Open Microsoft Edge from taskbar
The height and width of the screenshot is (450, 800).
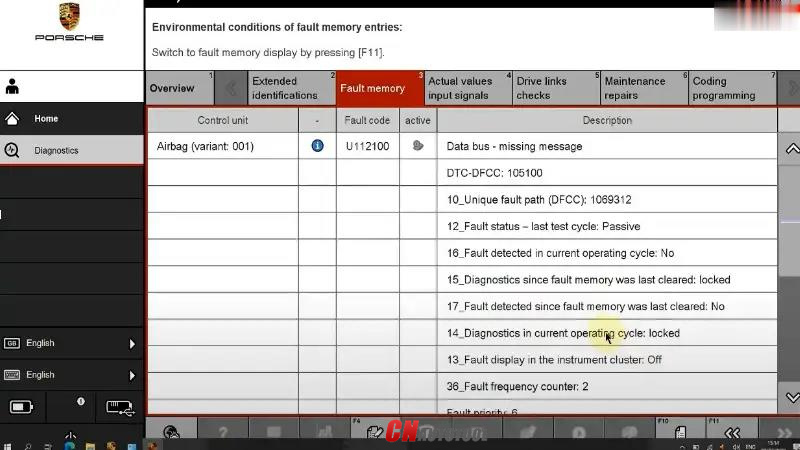[x=70, y=446]
